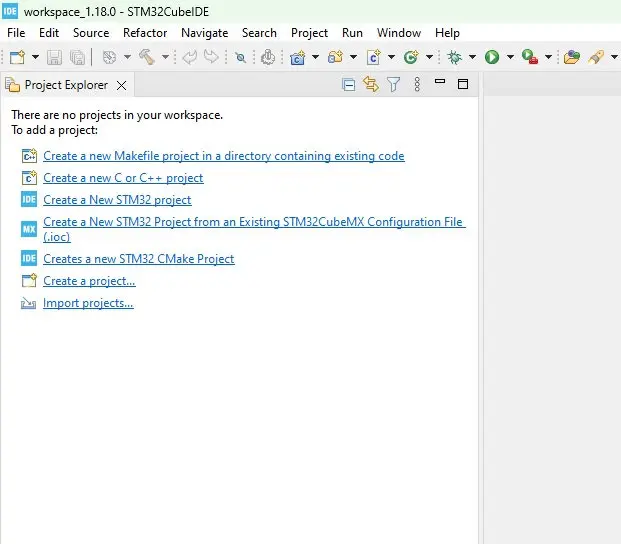This screenshot has height=544, width=621.
Task: Click the New project toolbar icon
Action: (x=16, y=58)
